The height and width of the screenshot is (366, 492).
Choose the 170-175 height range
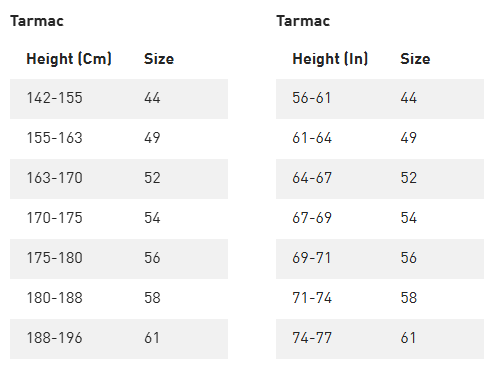click(54, 218)
